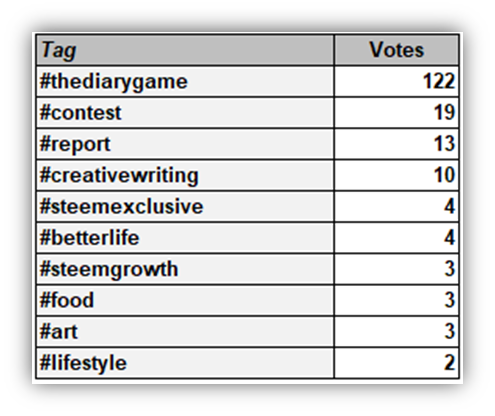The height and width of the screenshot is (416, 495).
Task: Click the votes cell beside #food
Action: pos(397,300)
